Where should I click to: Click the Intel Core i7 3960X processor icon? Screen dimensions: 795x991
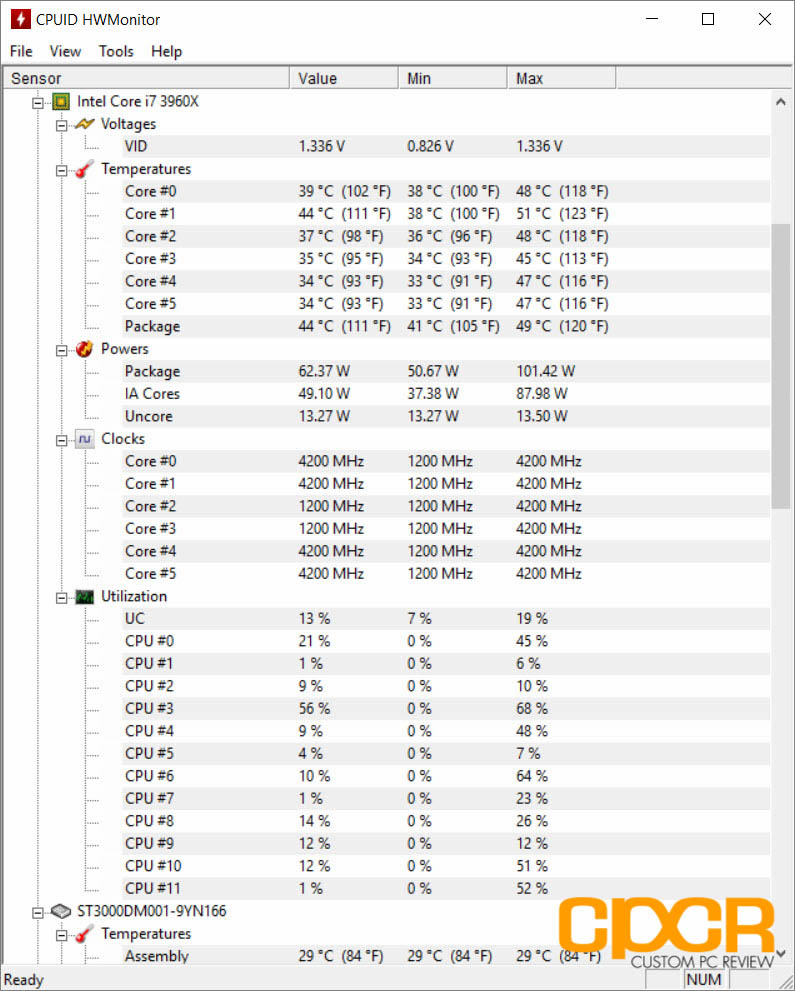(x=60, y=101)
